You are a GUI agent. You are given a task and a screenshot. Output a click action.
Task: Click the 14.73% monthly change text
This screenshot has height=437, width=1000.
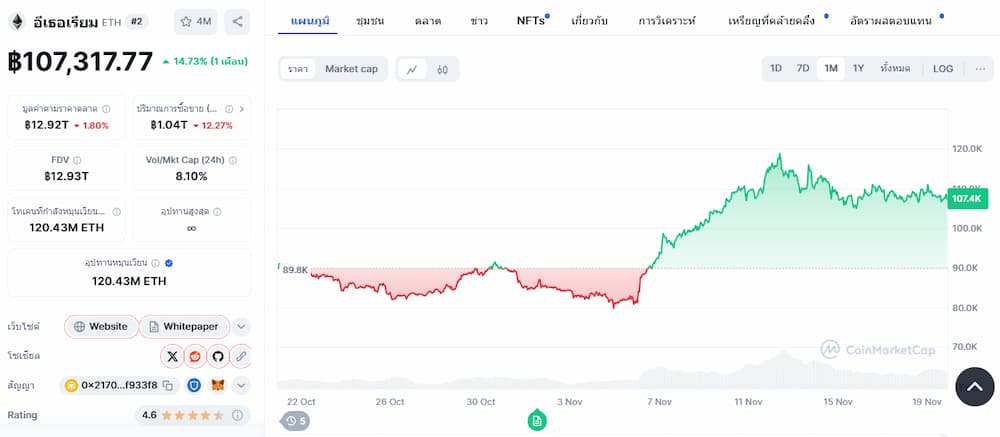coord(204,62)
